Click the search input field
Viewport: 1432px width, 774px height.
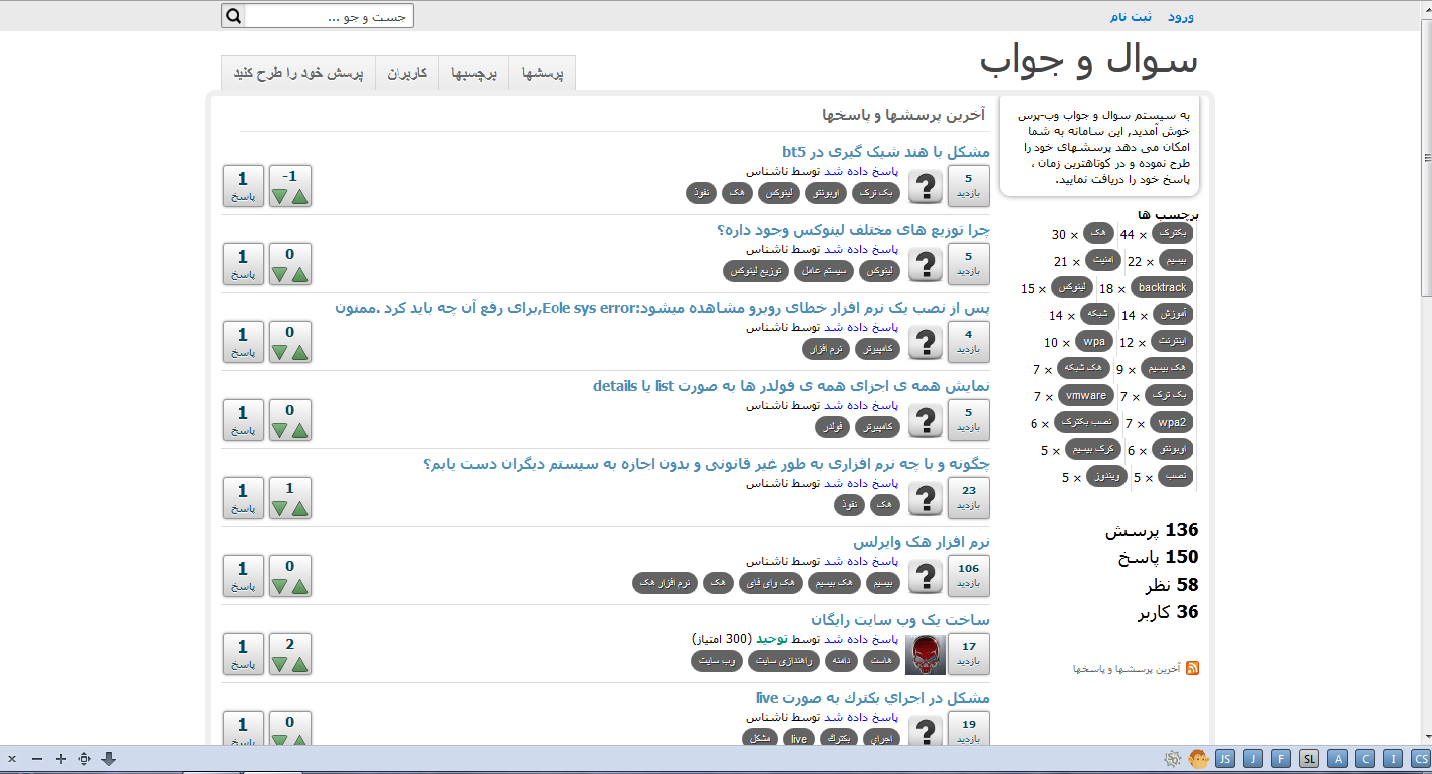pyautogui.click(x=328, y=16)
